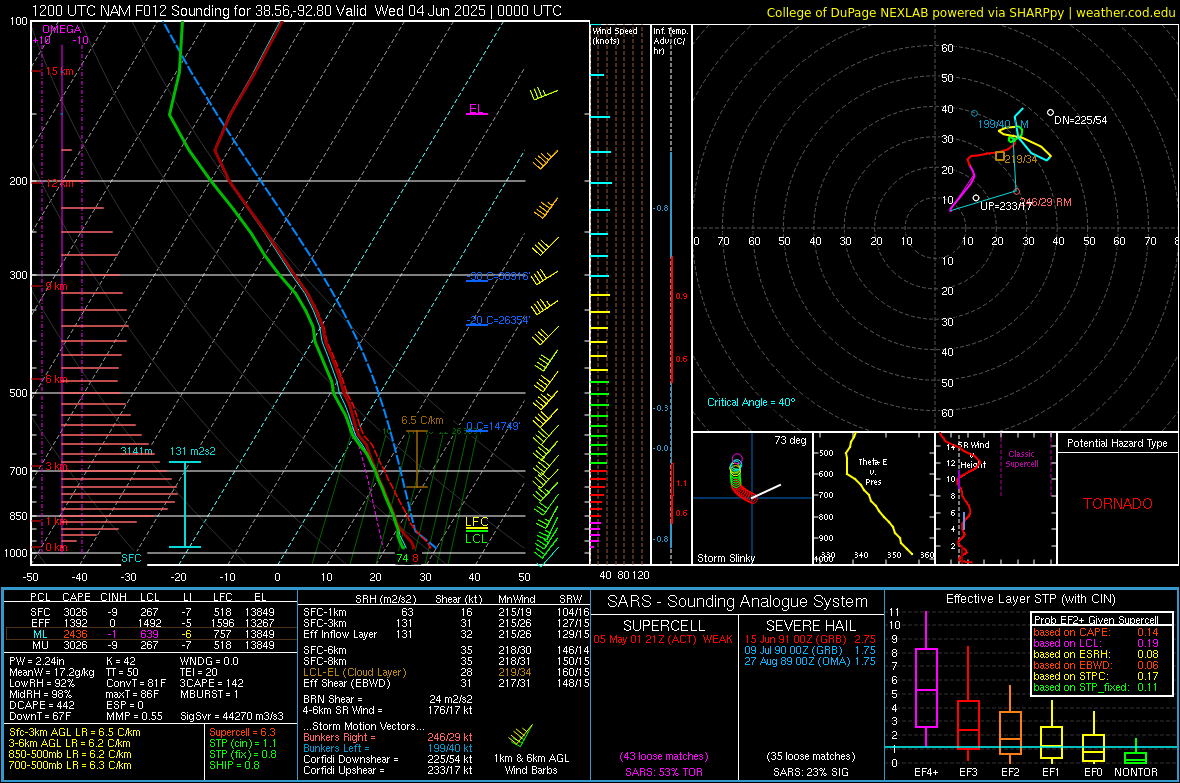Click the Critical Angle = 40° text
This screenshot has width=1180, height=783.
click(751, 402)
